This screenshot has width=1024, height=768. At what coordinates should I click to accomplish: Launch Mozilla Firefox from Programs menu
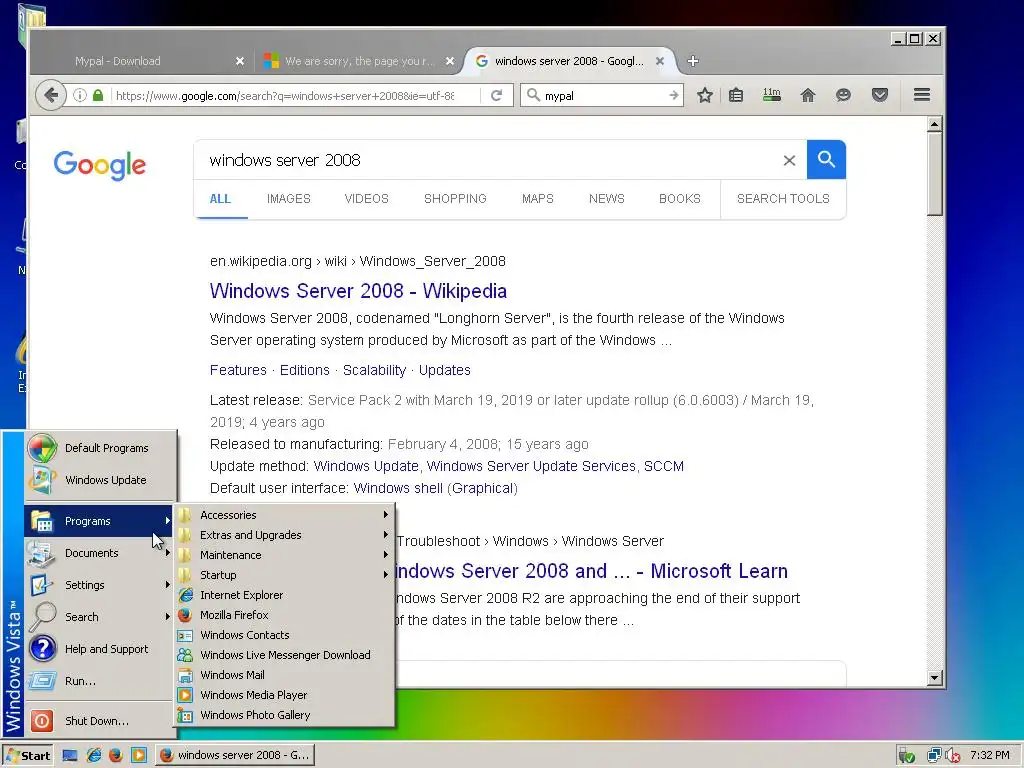tap(285, 615)
